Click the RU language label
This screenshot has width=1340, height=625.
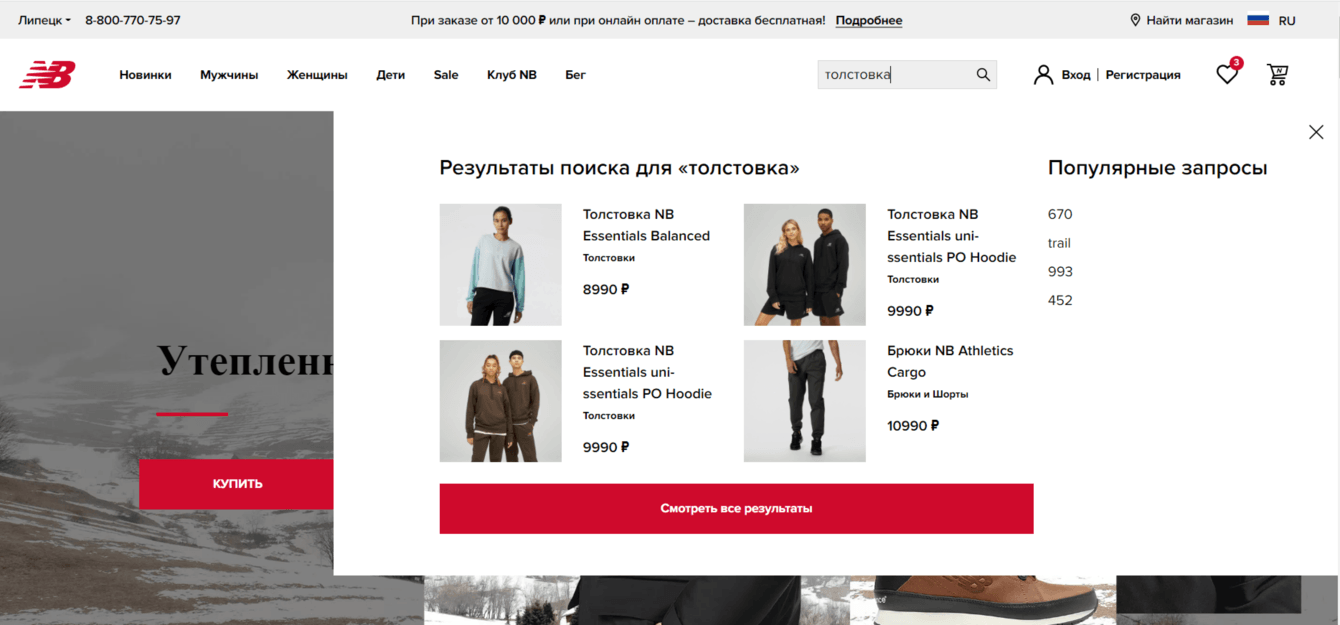(1287, 20)
